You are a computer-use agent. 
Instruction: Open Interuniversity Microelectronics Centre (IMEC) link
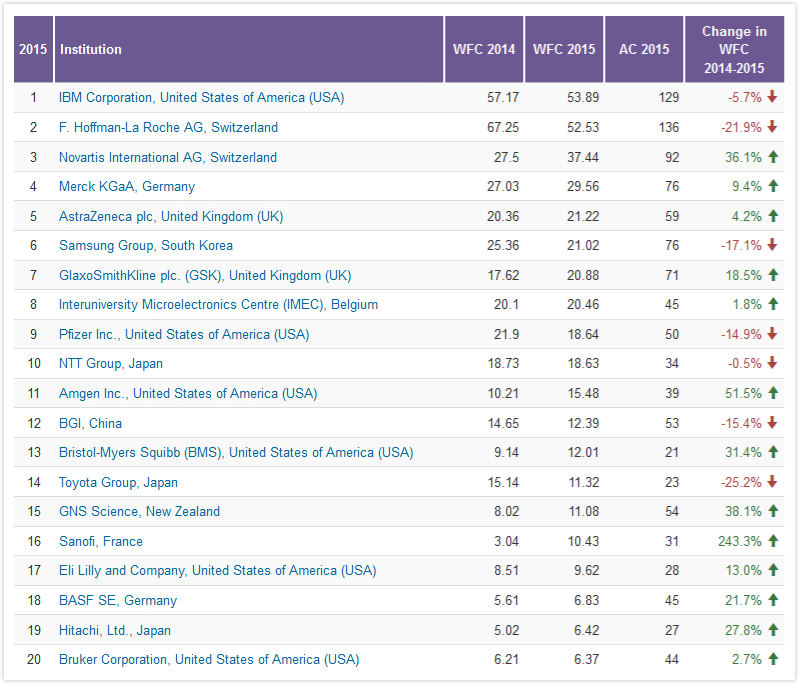point(218,304)
